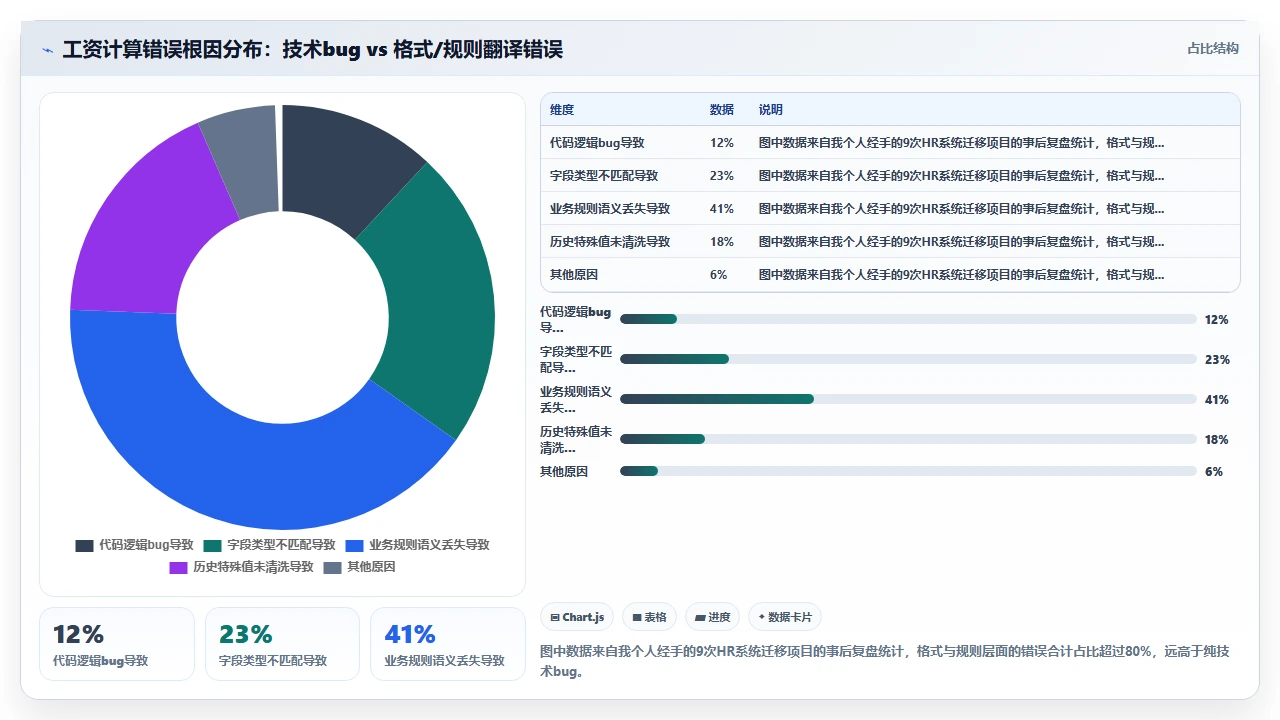Click table cell 业务规则语义丢失导致
This screenshot has width=1280, height=720.
click(x=610, y=209)
